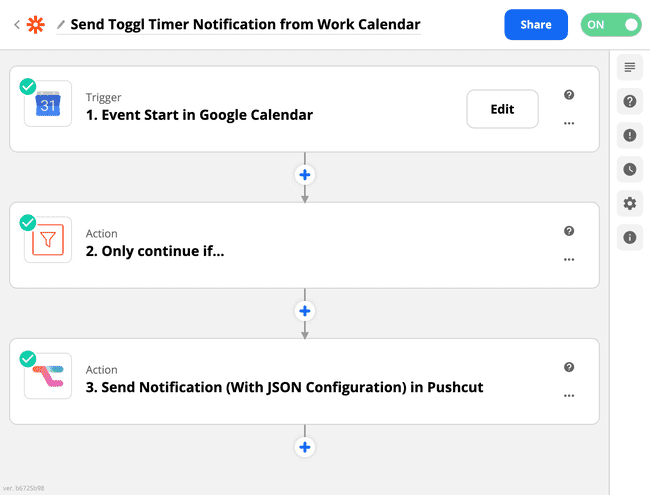Click the Zapier orange asterisk logo
The height and width of the screenshot is (495, 650).
[x=35, y=25]
